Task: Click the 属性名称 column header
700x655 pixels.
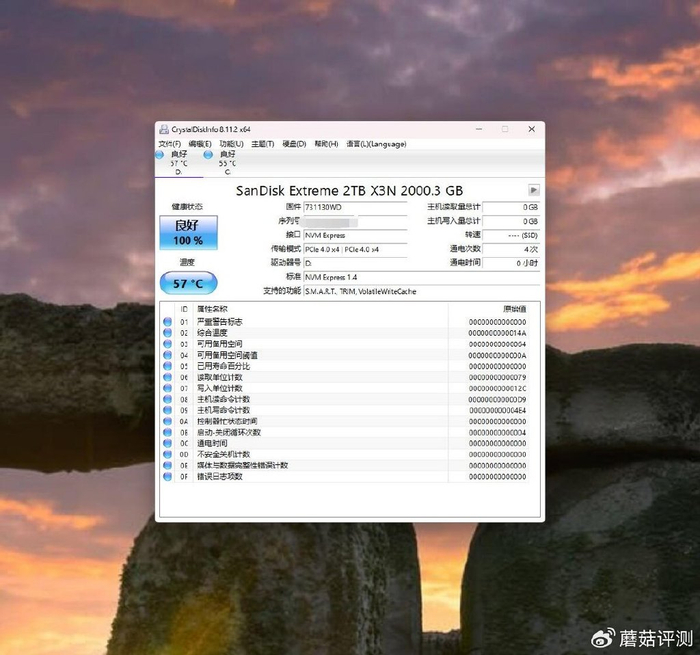Action: [212, 309]
